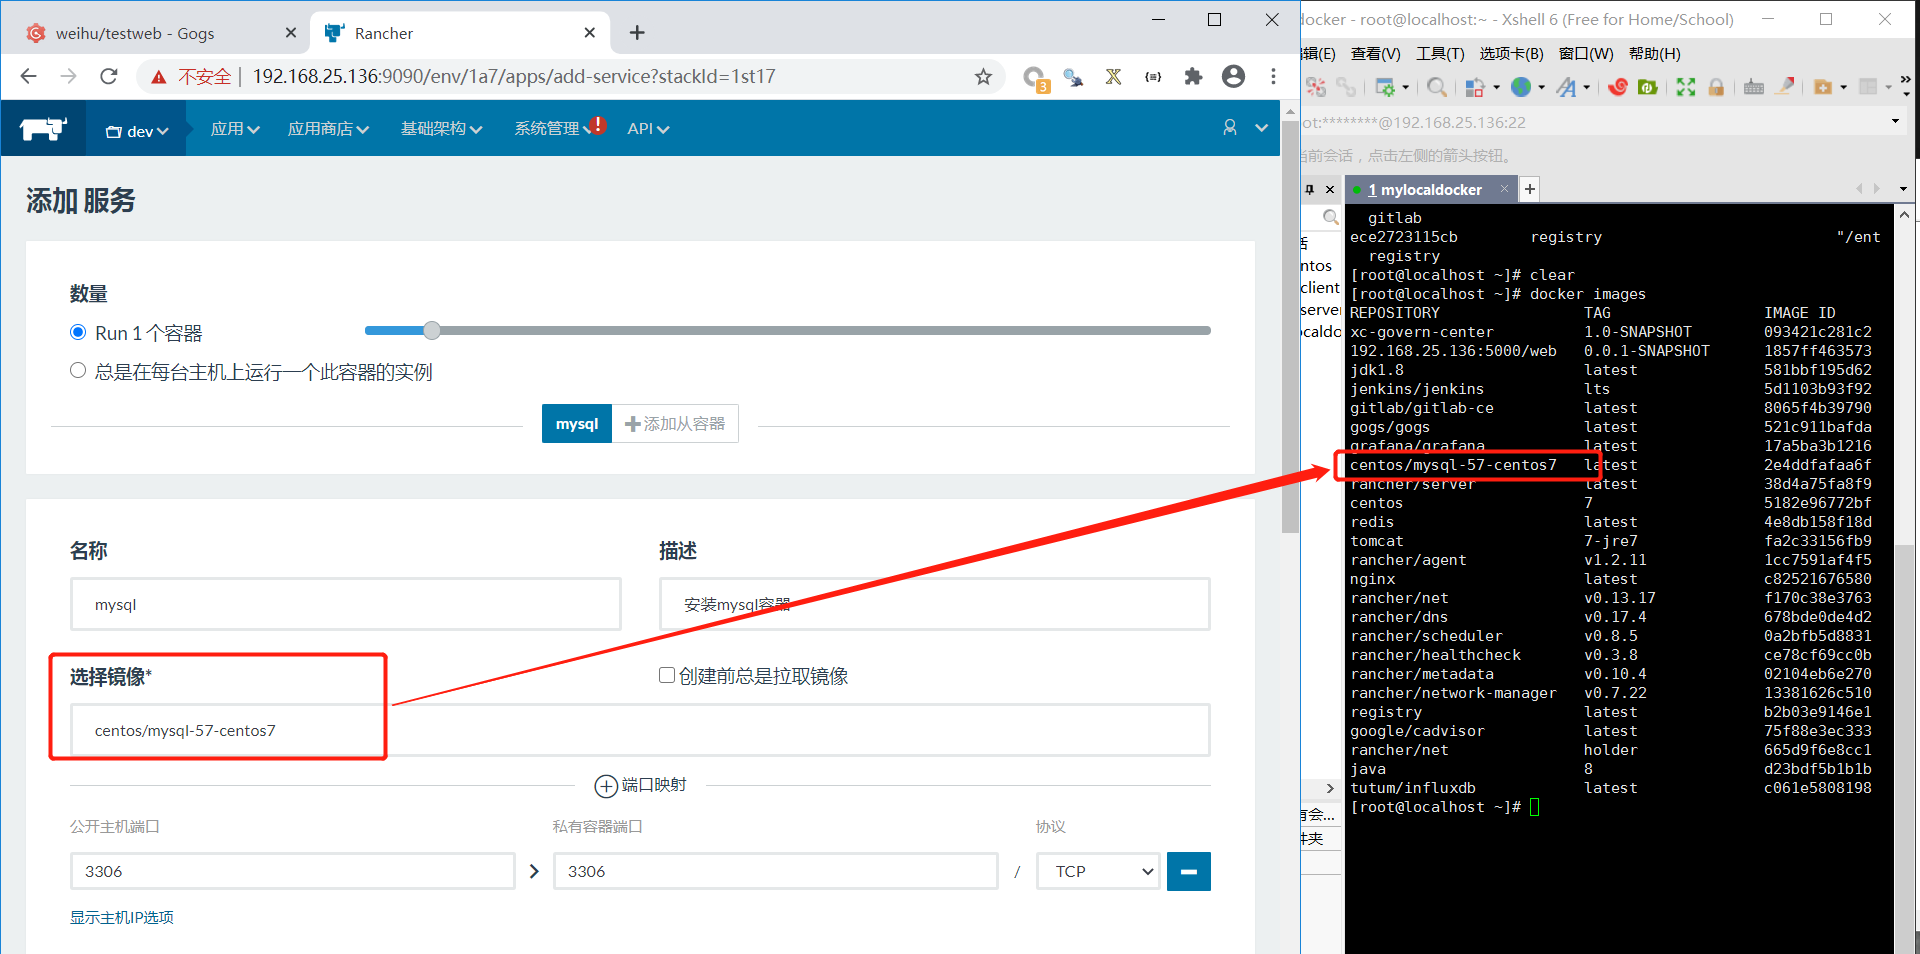The height and width of the screenshot is (954, 1920).
Task: Click the 私有容器端口 input field
Action: (x=776, y=871)
